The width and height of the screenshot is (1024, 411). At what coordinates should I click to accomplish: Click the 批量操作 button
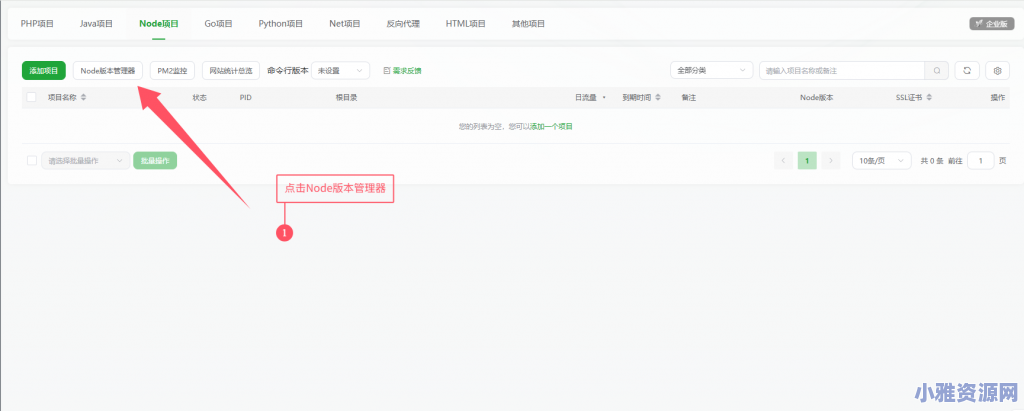(155, 161)
